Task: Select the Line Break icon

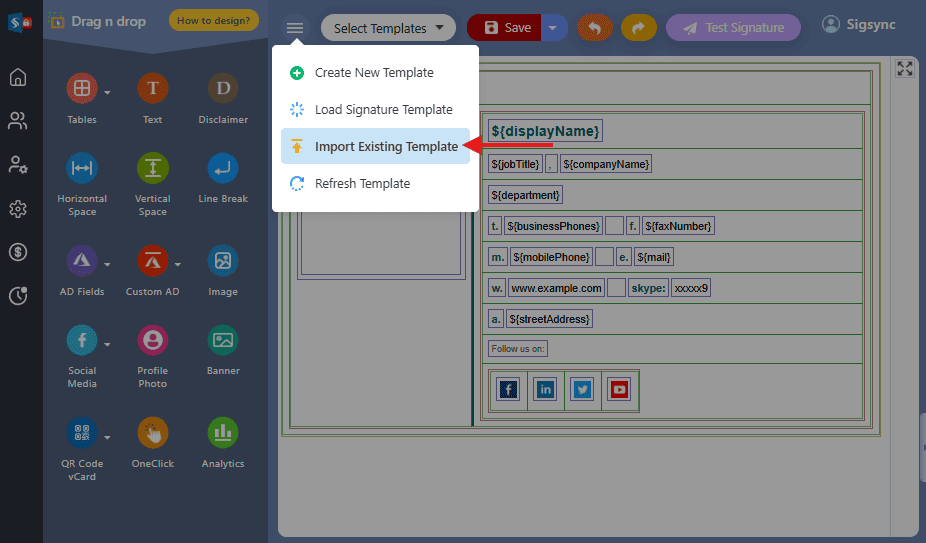Action: tap(223, 168)
